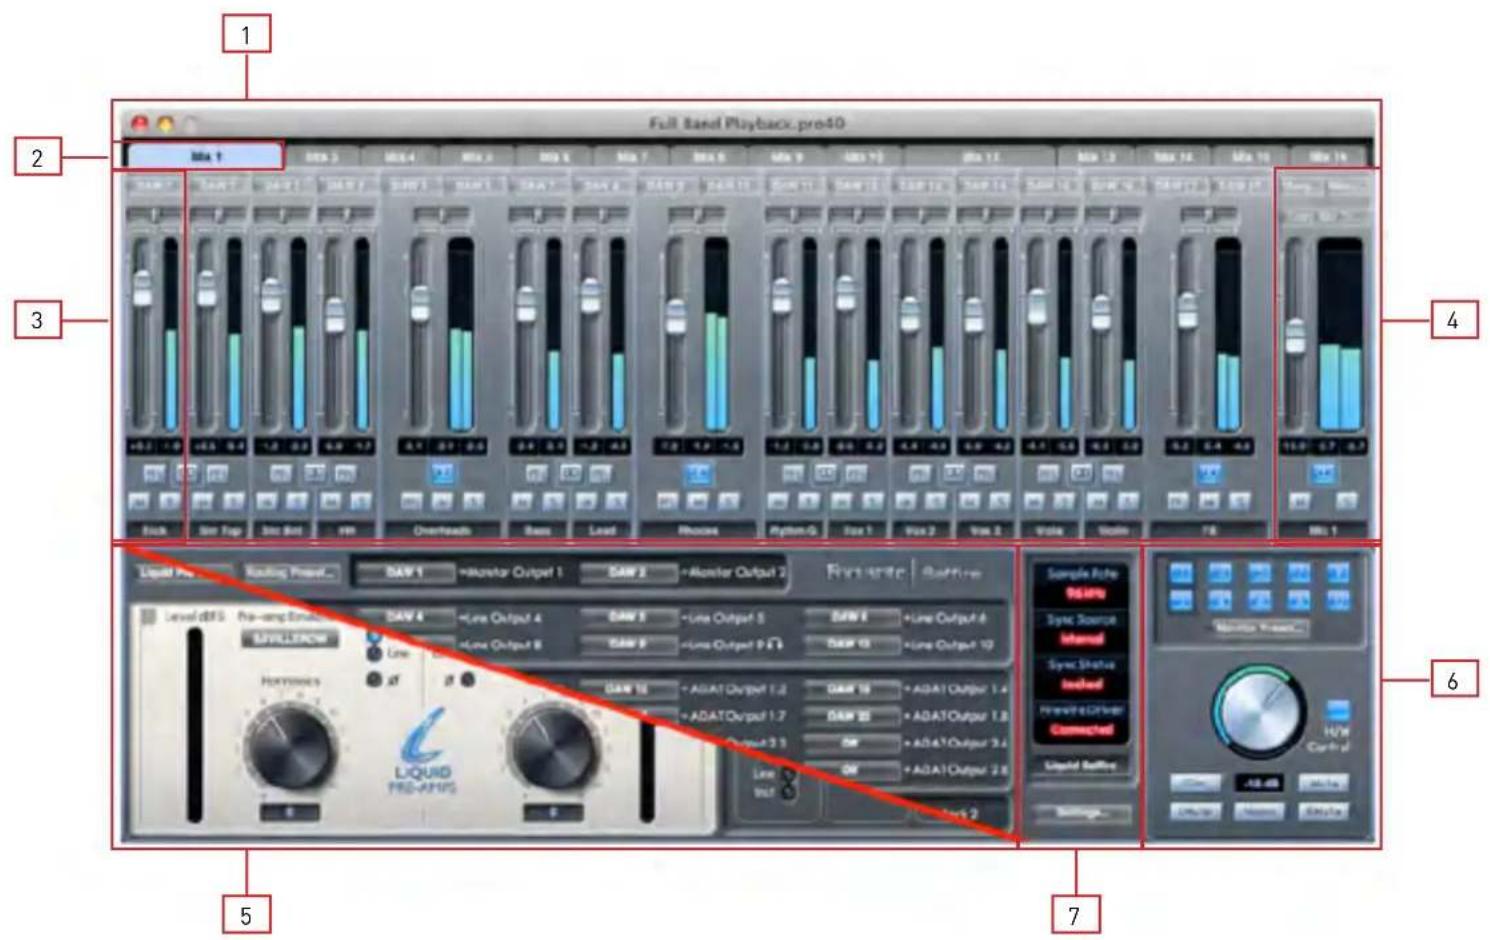Switch to the Mix 16 tab
Screen dimensions: 1490x940
tap(1327, 156)
